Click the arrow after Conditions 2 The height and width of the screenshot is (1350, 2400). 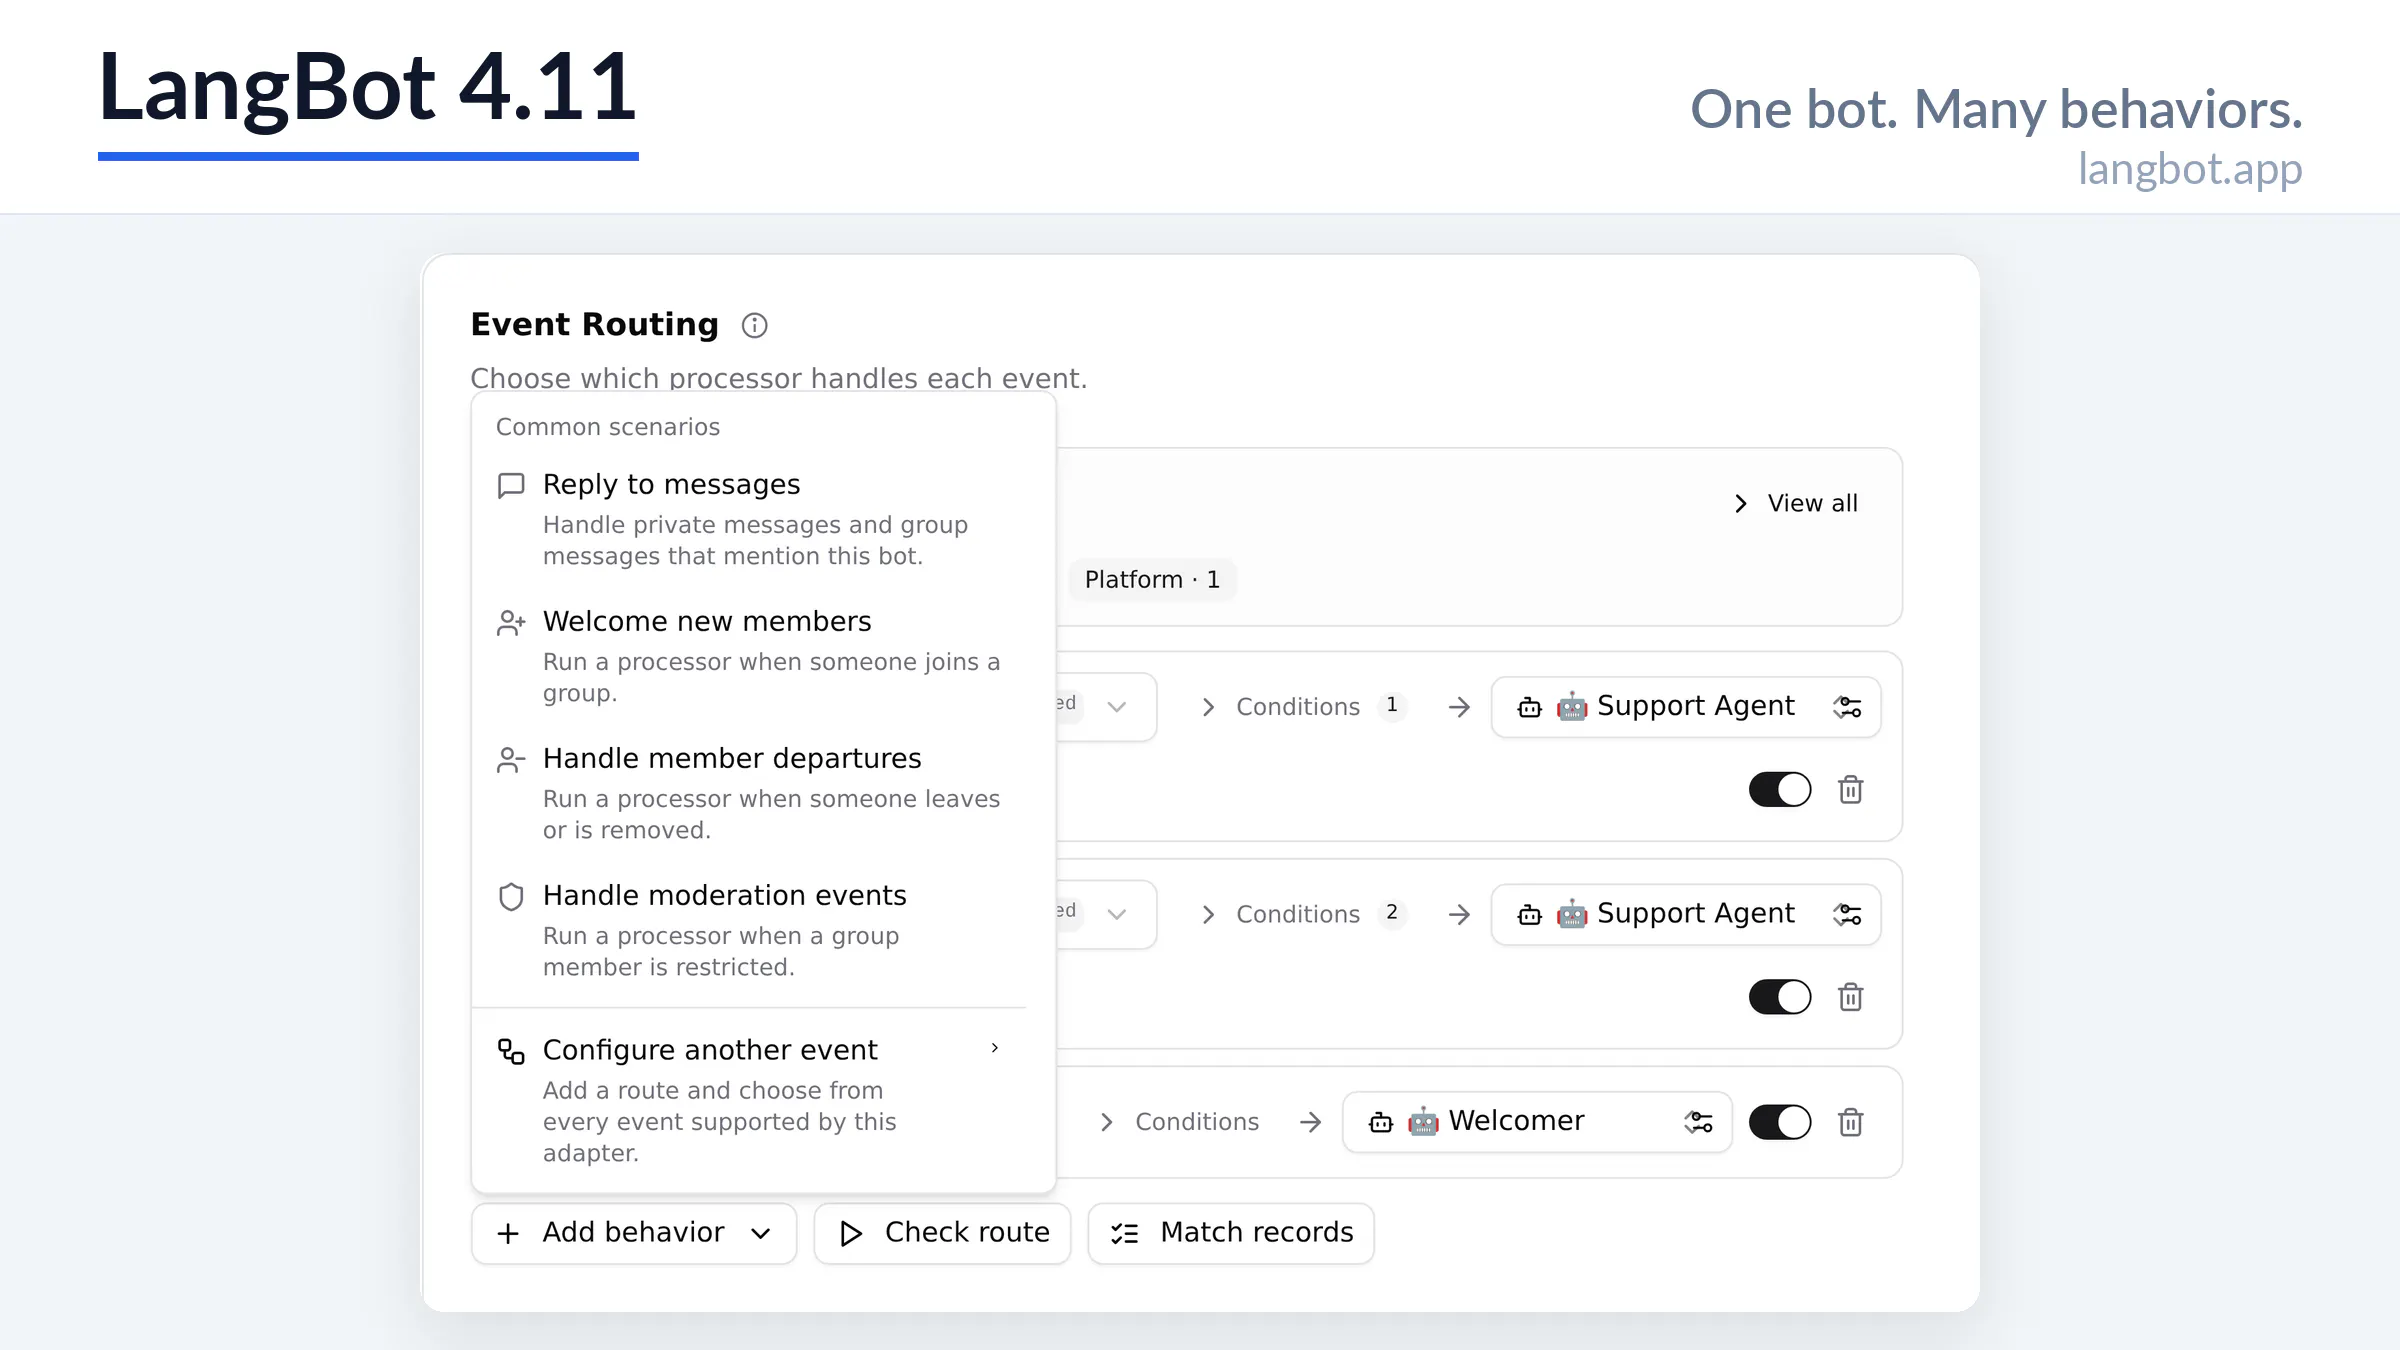pyautogui.click(x=1459, y=914)
